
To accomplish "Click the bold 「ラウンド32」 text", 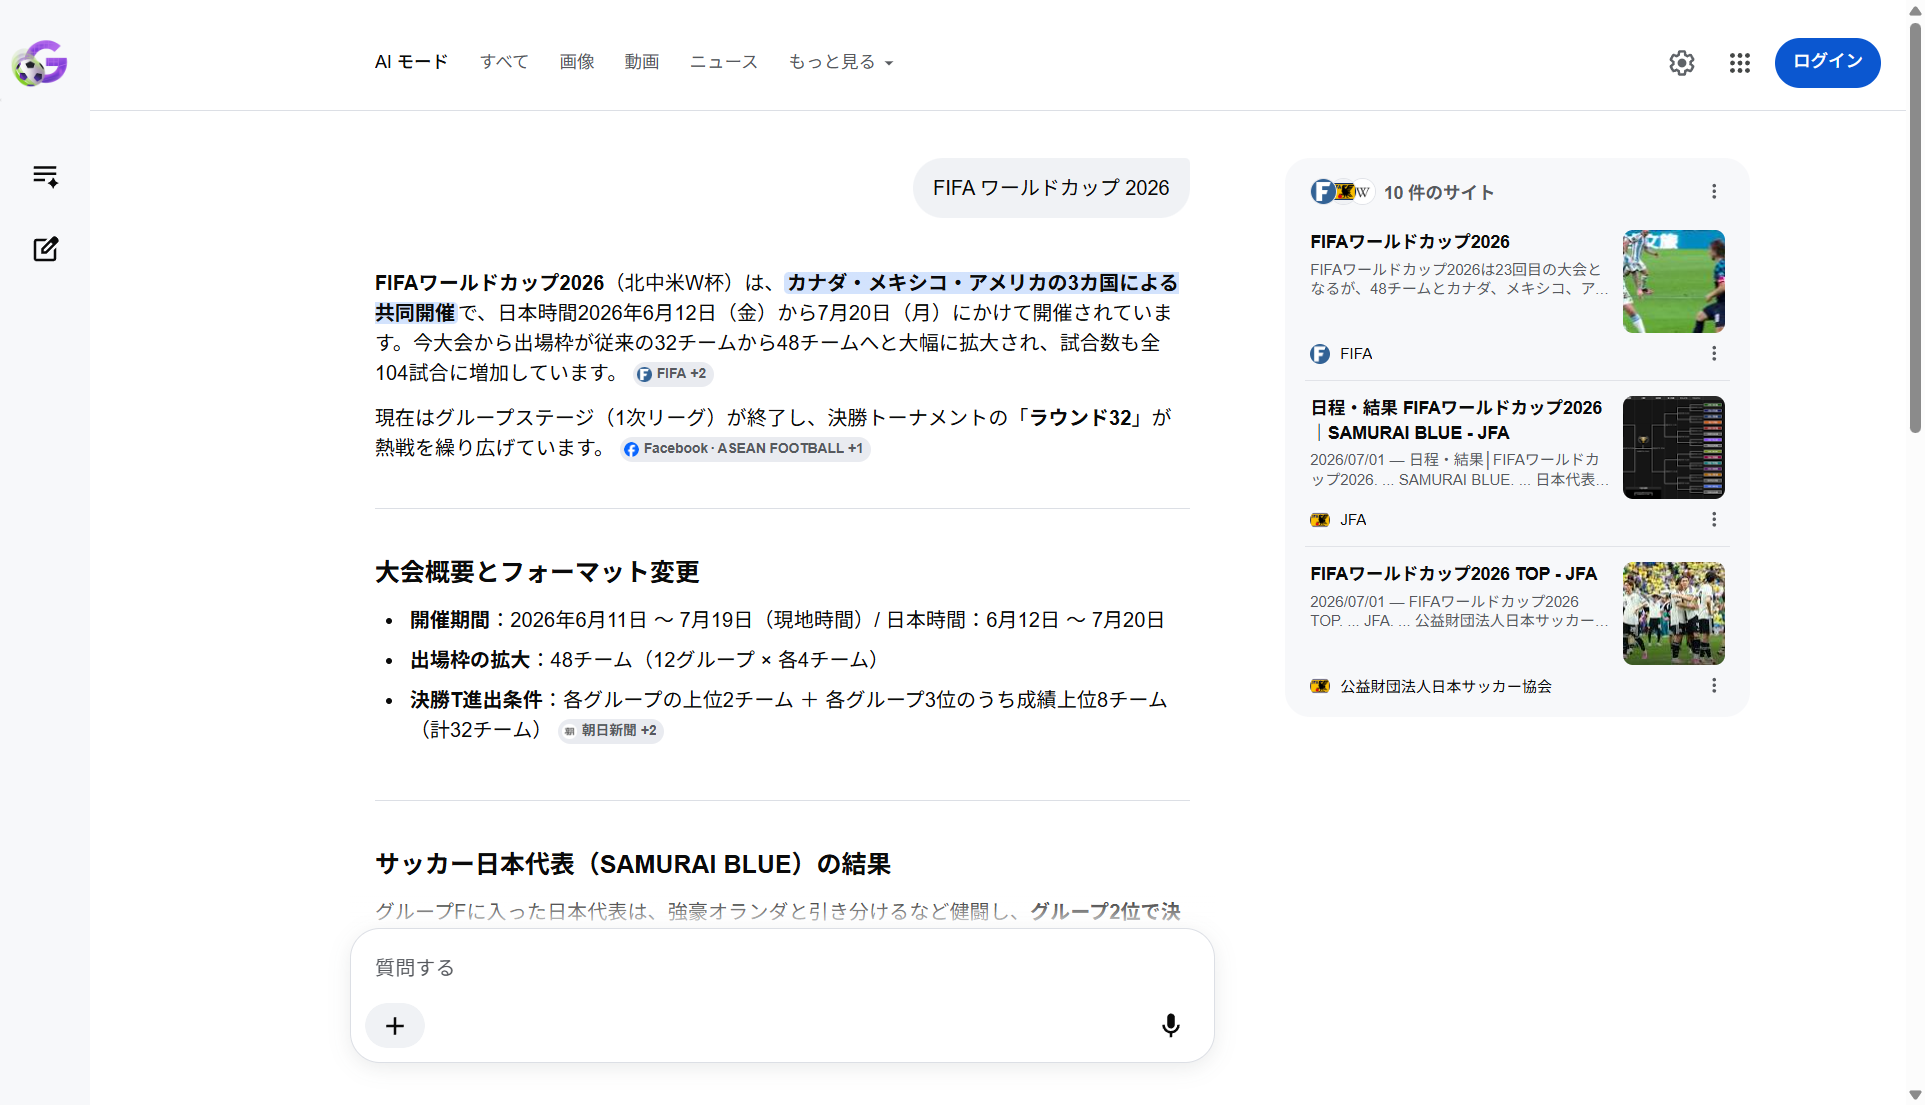I will [x=1080, y=418].
